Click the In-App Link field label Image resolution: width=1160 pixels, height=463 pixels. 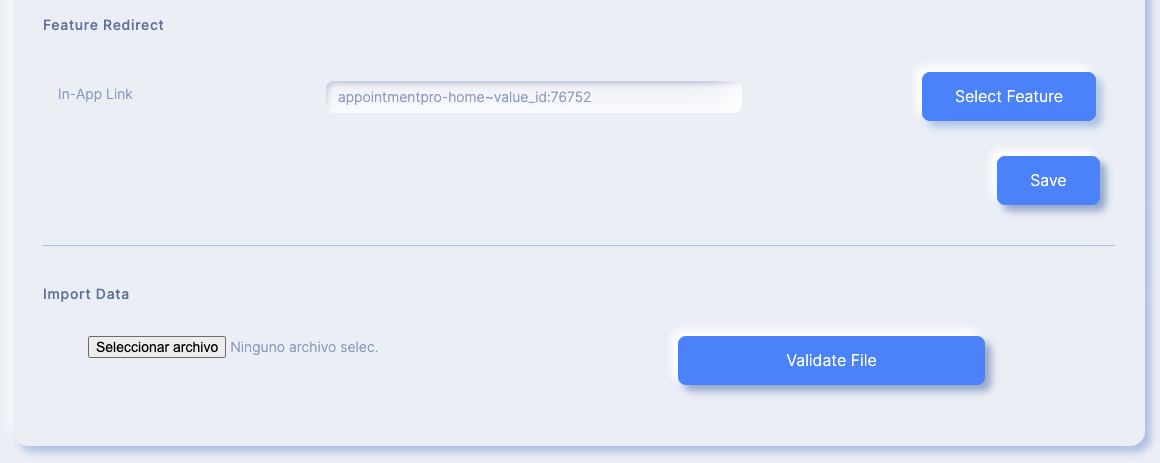pos(95,94)
